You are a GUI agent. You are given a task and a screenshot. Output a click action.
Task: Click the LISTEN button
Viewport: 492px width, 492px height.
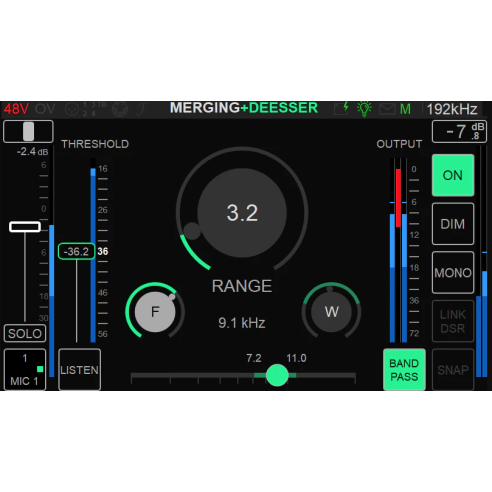(x=79, y=370)
